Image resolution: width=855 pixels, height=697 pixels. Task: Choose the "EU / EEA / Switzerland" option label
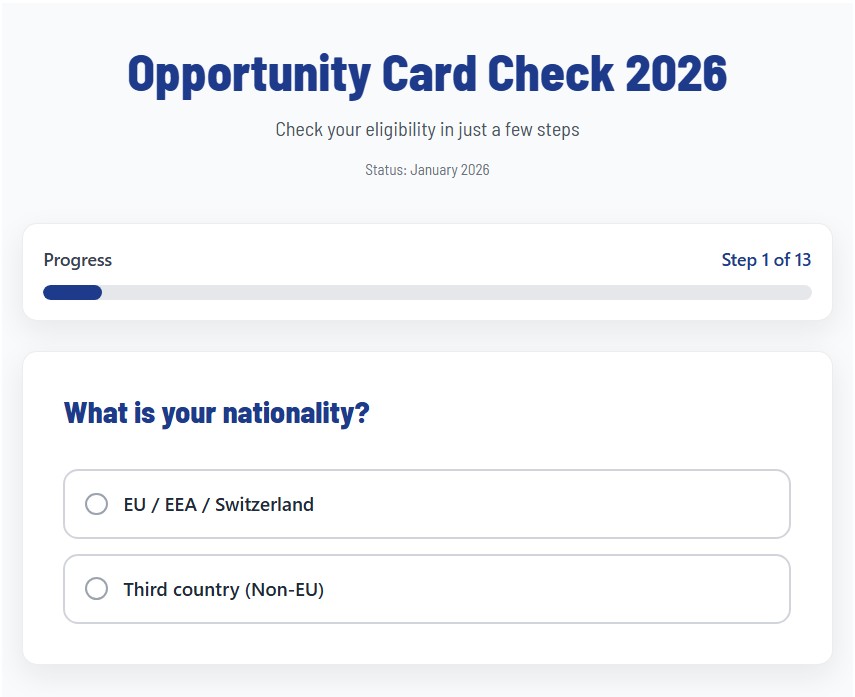tap(218, 504)
